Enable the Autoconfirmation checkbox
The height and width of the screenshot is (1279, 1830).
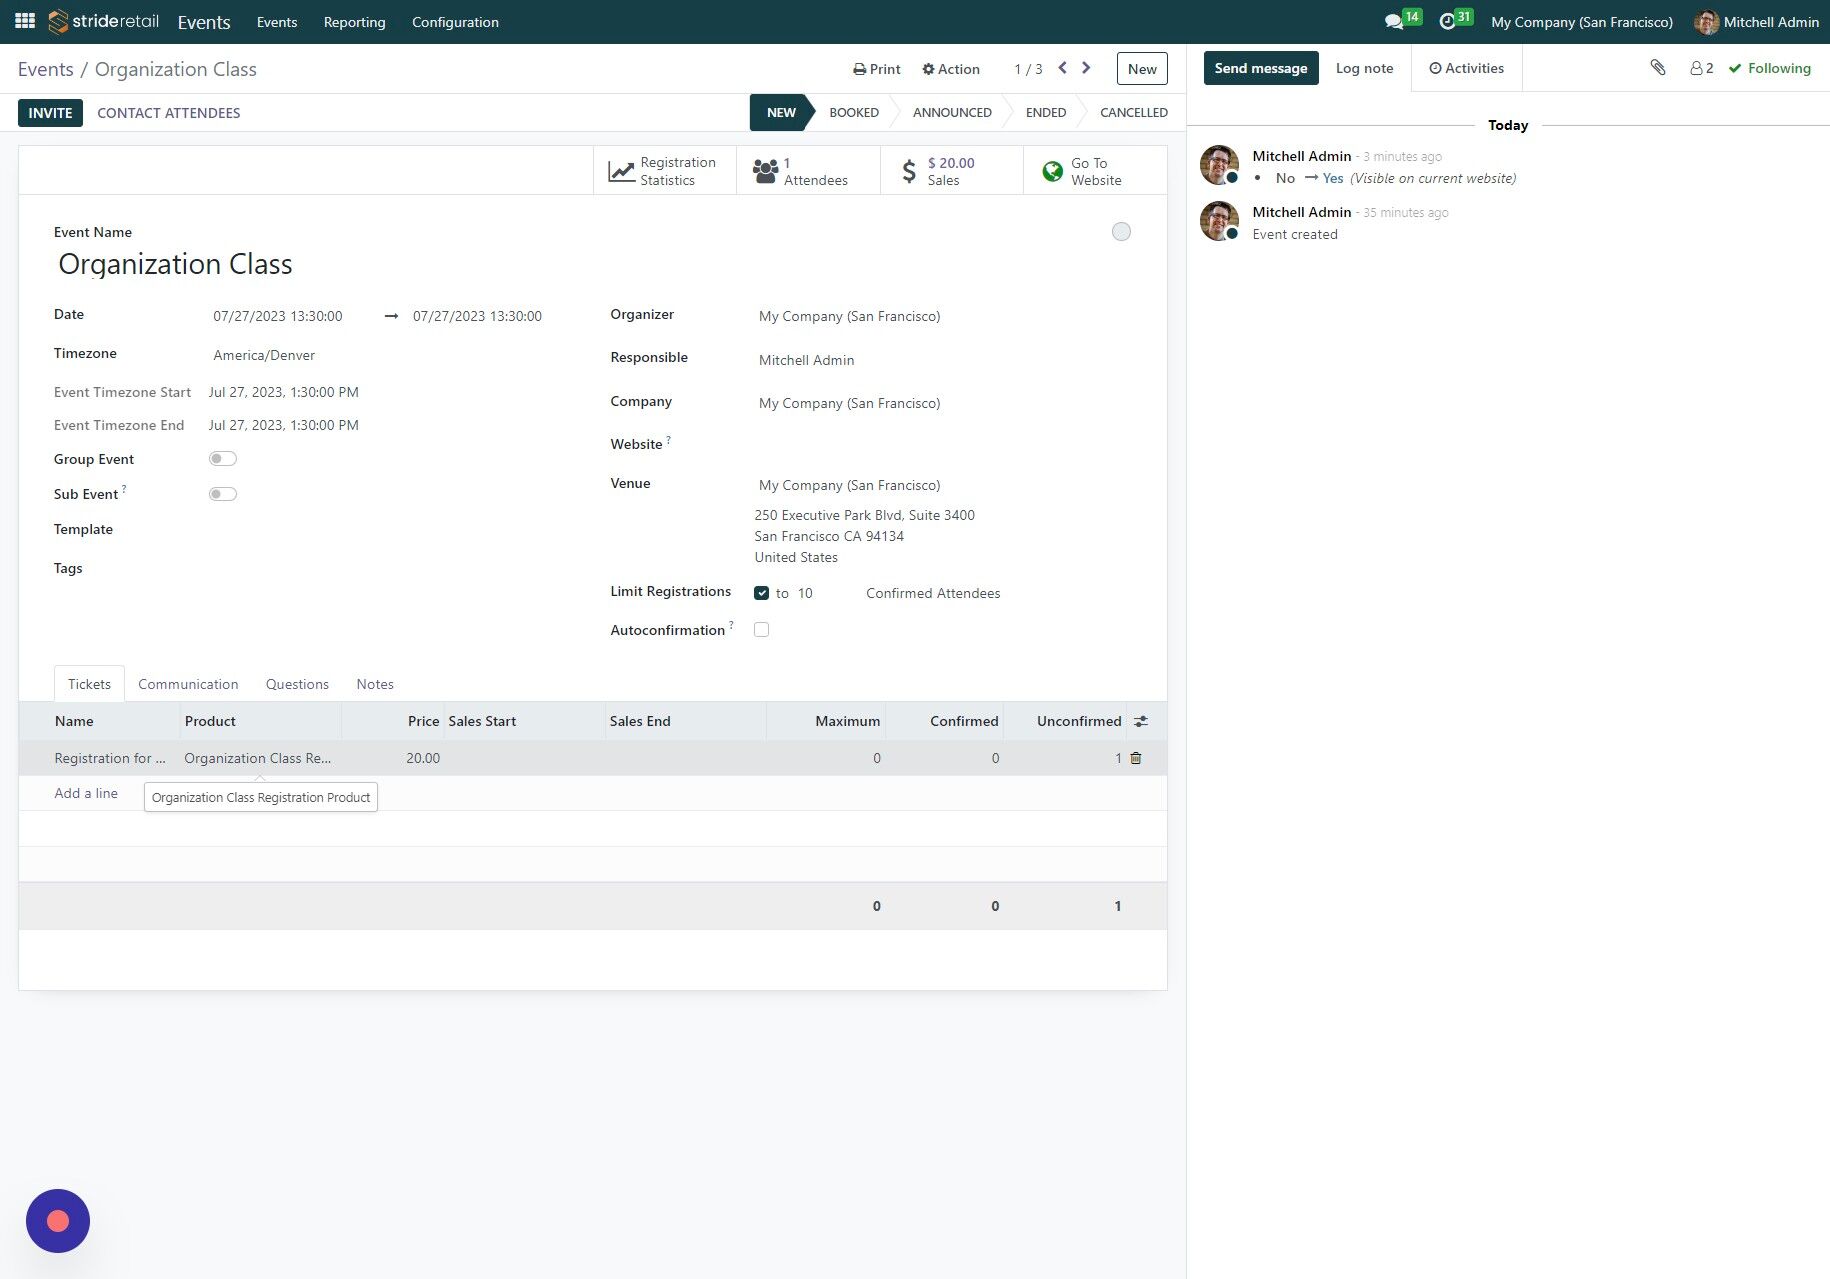coord(762,630)
